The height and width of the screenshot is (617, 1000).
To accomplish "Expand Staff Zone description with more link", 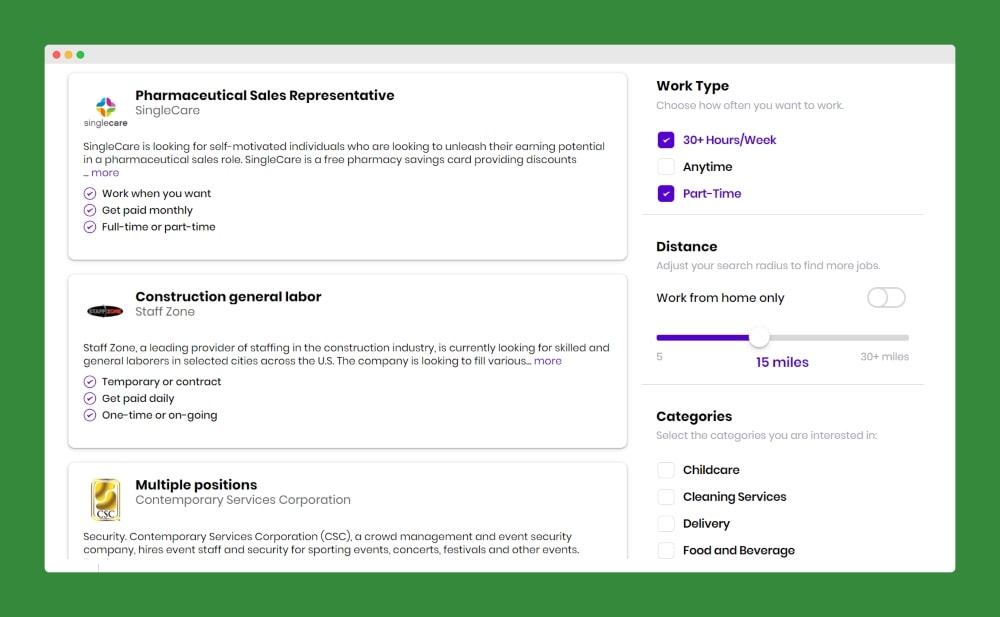I will (x=548, y=361).
